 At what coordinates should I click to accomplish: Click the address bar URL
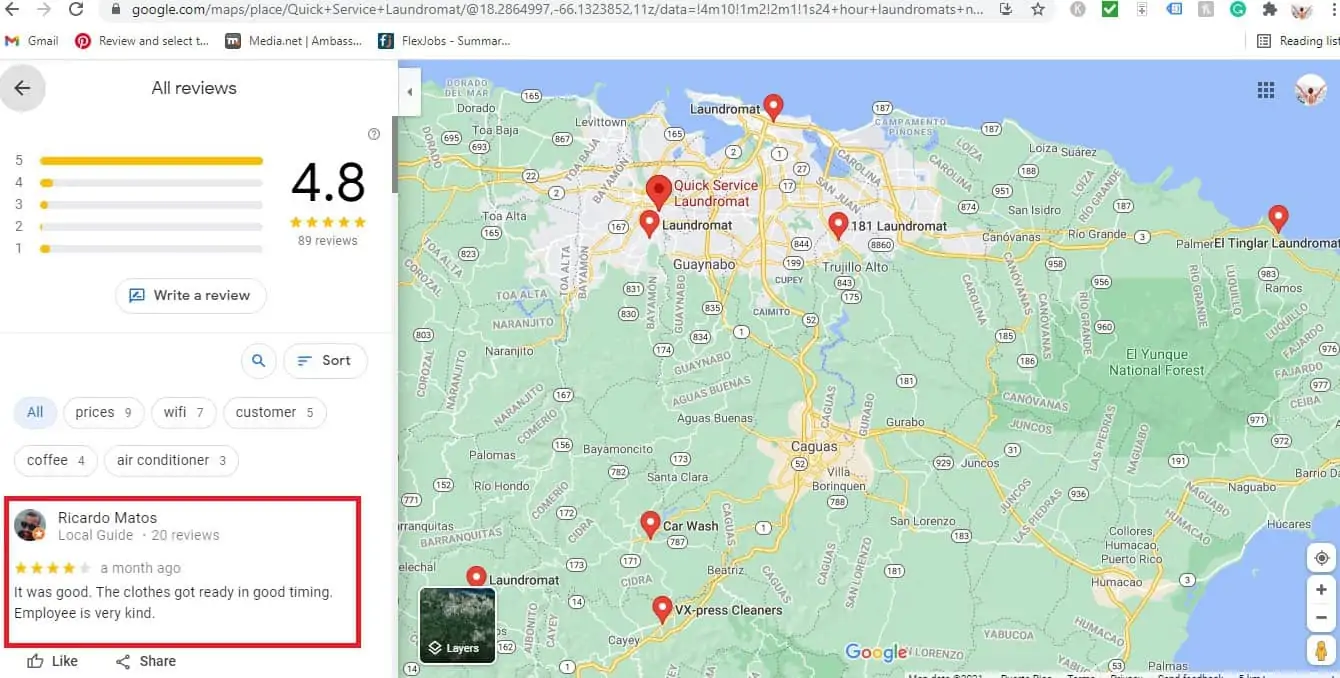coord(556,9)
